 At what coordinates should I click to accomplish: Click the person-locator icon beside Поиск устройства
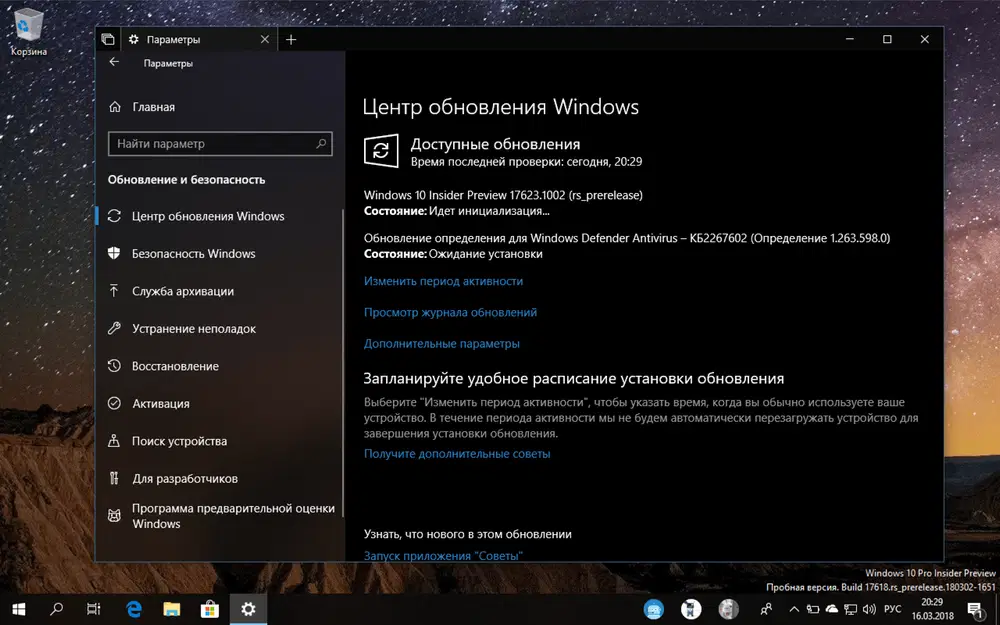114,441
